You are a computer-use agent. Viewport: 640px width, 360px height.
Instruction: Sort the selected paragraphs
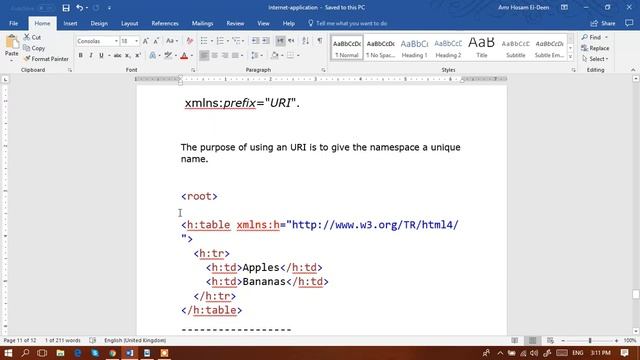pyautogui.click(x=306, y=41)
